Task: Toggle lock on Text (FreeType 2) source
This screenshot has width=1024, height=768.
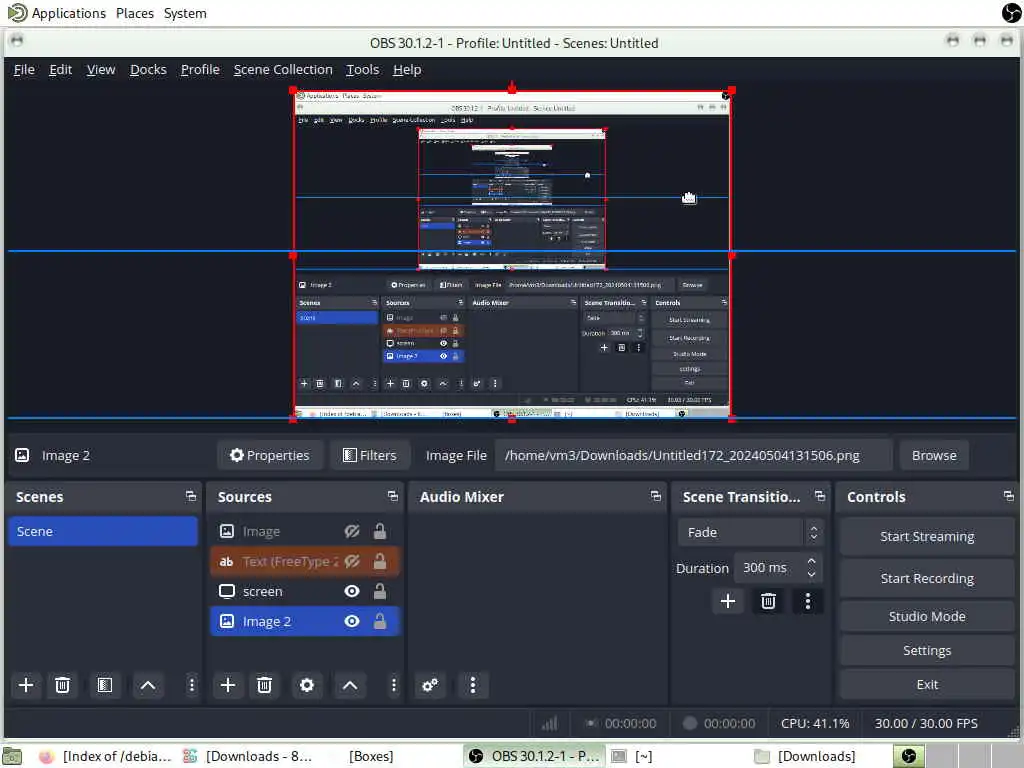Action: [379, 562]
